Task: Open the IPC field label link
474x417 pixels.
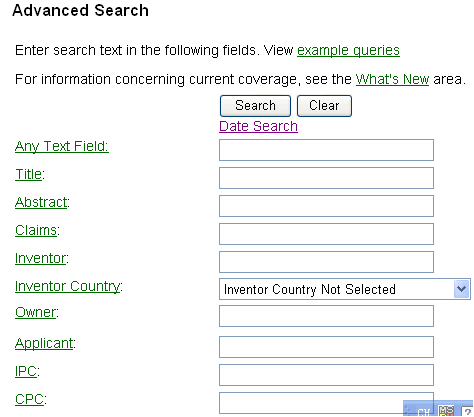Action: click(x=26, y=371)
